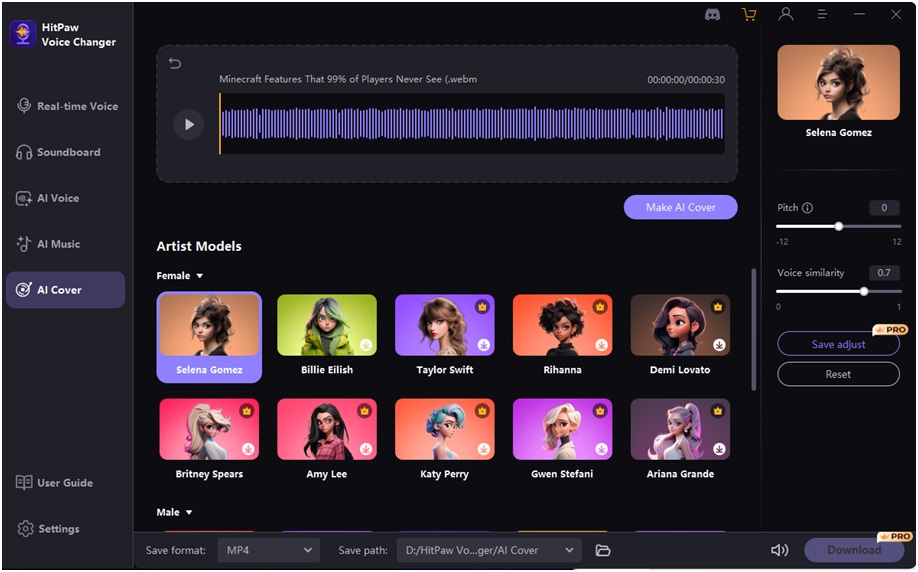This screenshot has width=918, height=572.
Task: Click the crown badge on Gwen Stefani
Action: [600, 411]
